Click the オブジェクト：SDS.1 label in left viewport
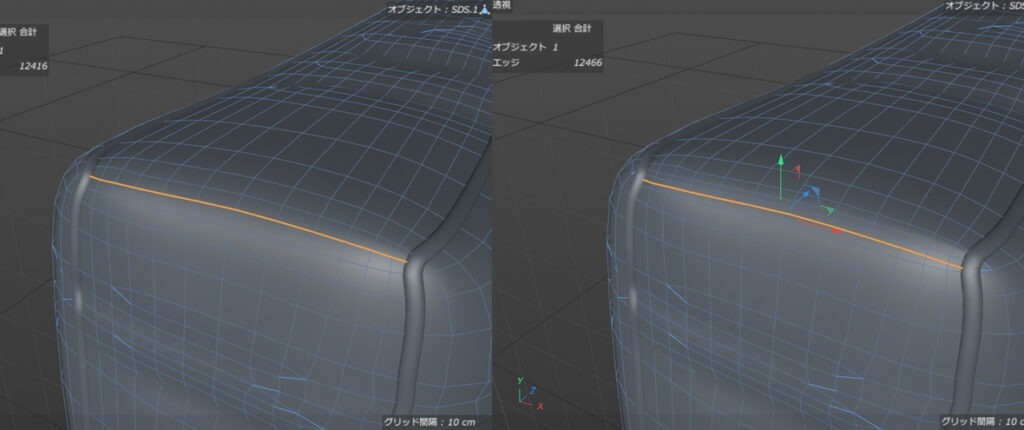The image size is (1024, 430). click(433, 9)
